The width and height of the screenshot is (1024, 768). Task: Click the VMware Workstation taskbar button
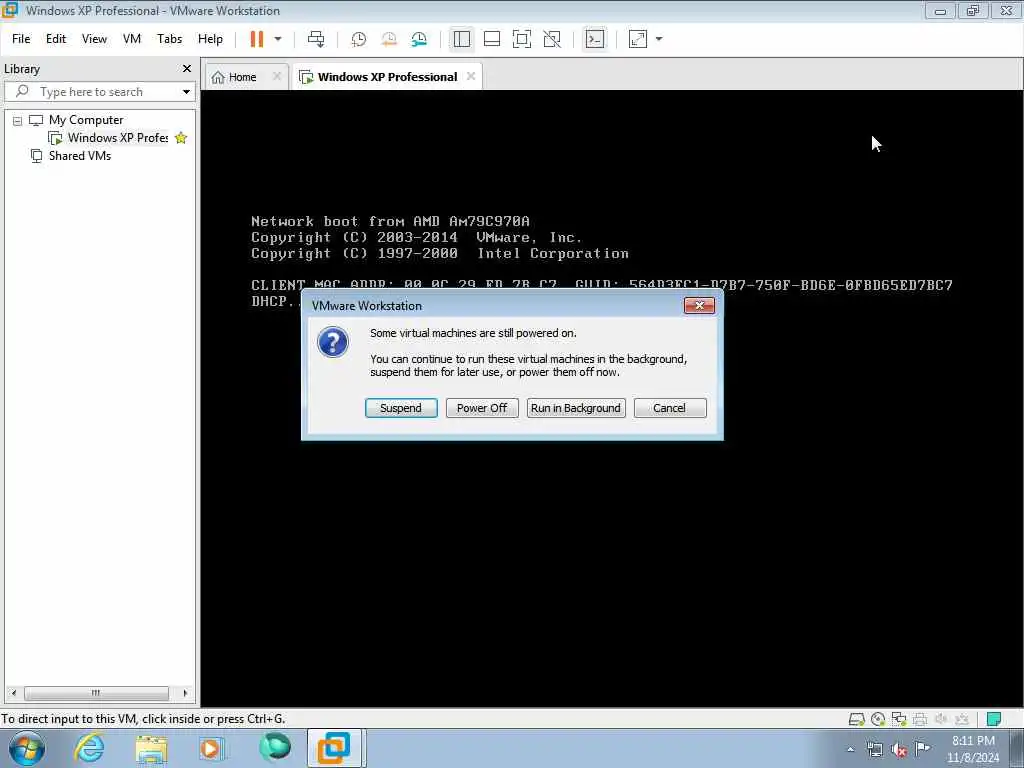point(334,748)
